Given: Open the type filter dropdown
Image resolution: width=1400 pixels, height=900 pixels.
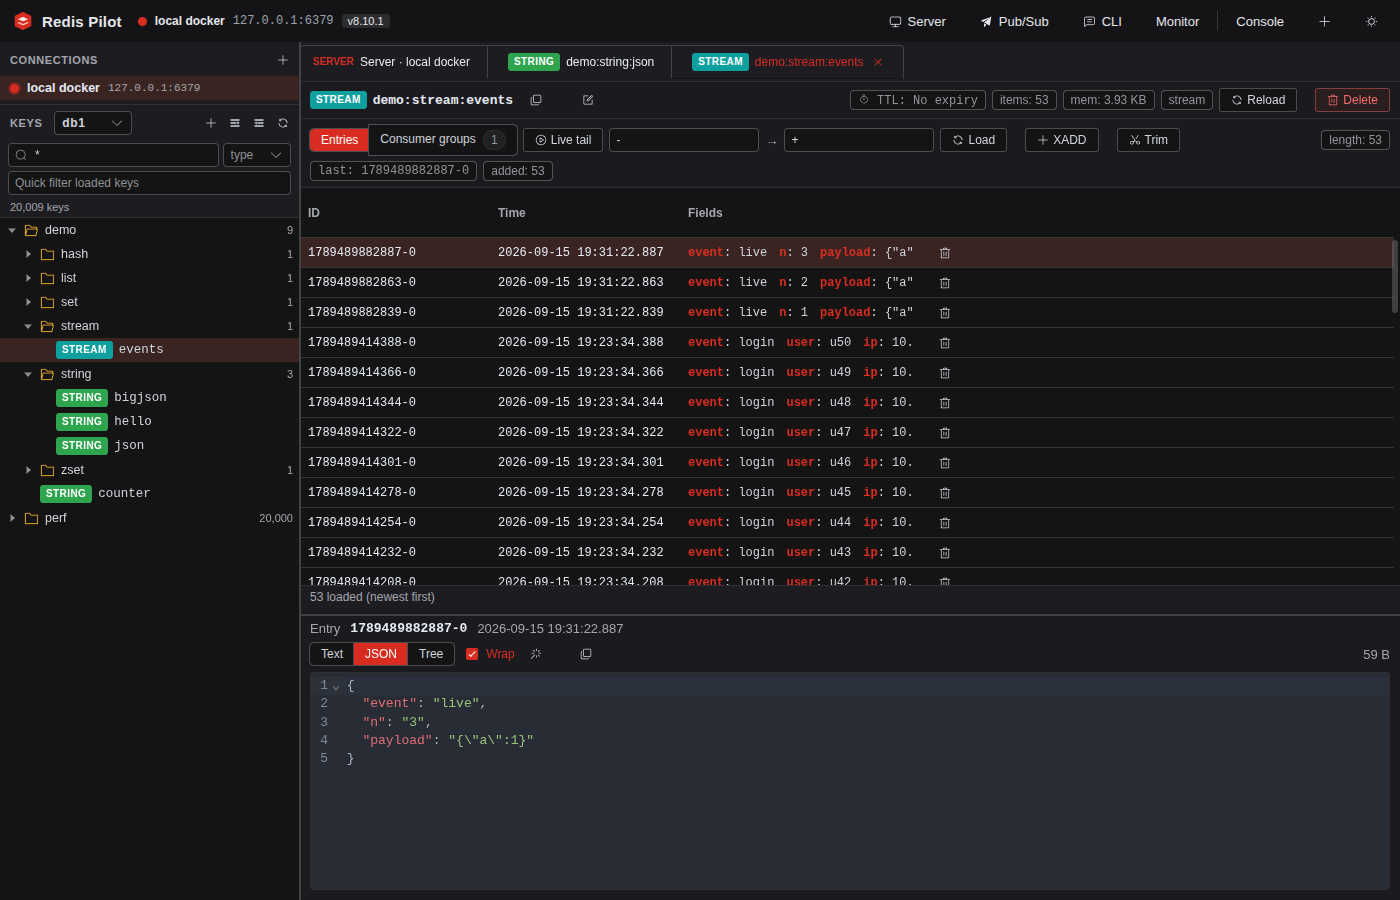Looking at the screenshot, I should (257, 155).
